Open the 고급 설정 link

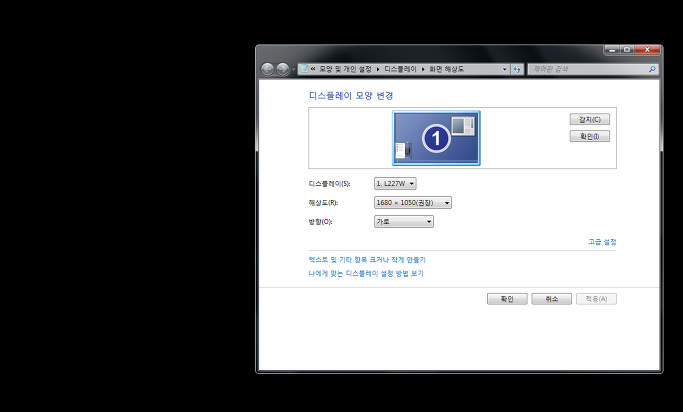pos(602,242)
